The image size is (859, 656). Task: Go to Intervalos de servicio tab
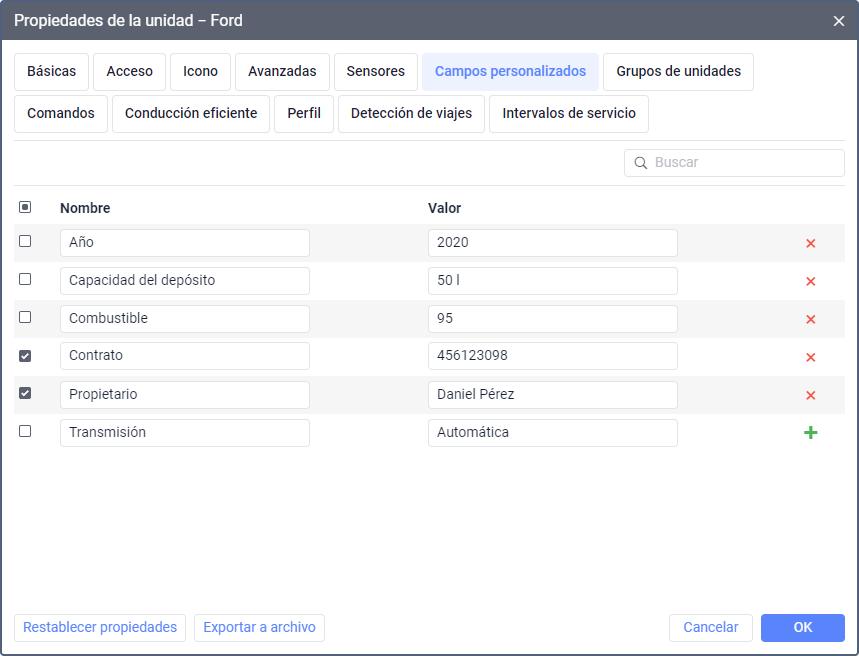[568, 114]
